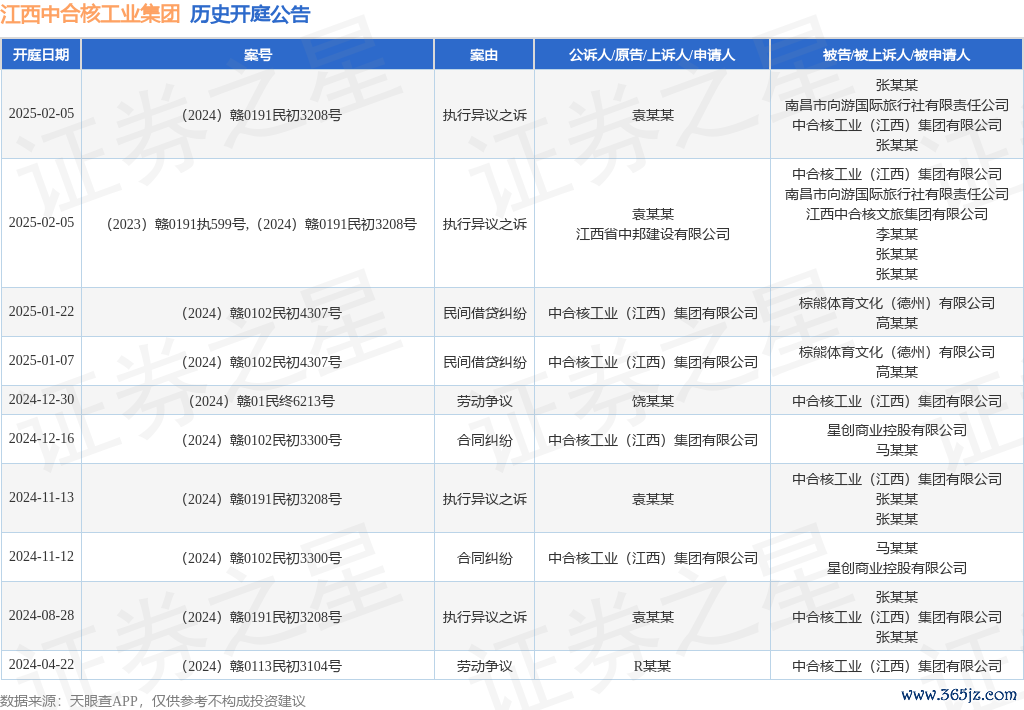Click the 历史开庭公告 heading
The width and height of the screenshot is (1024, 710).
pos(250,14)
